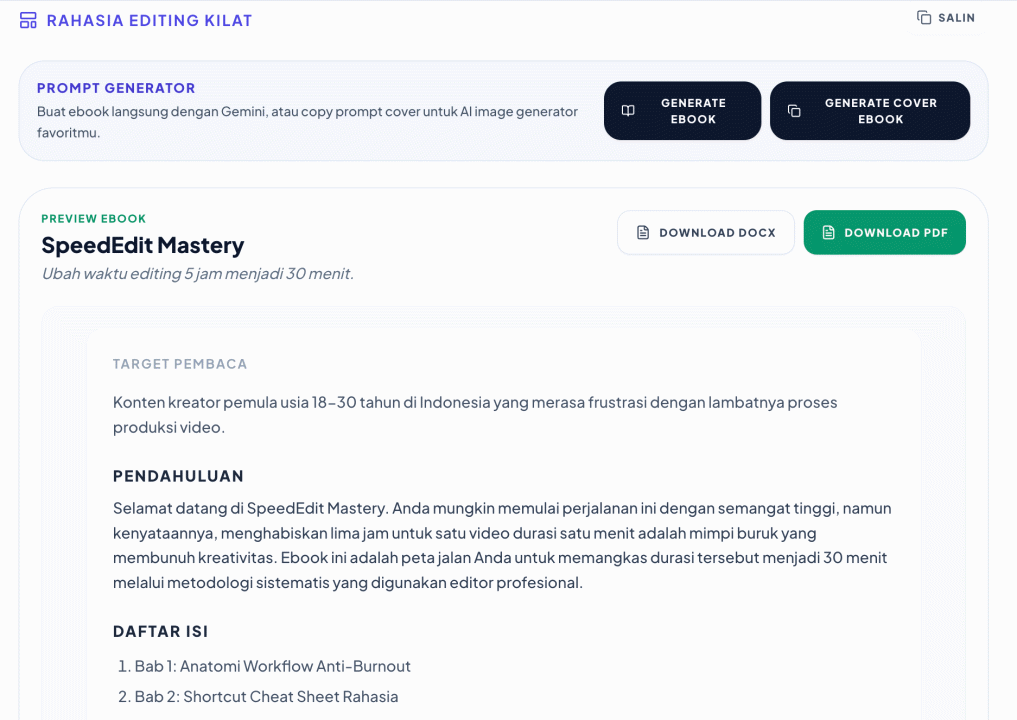Download the ebook as DOCX

[x=706, y=232]
